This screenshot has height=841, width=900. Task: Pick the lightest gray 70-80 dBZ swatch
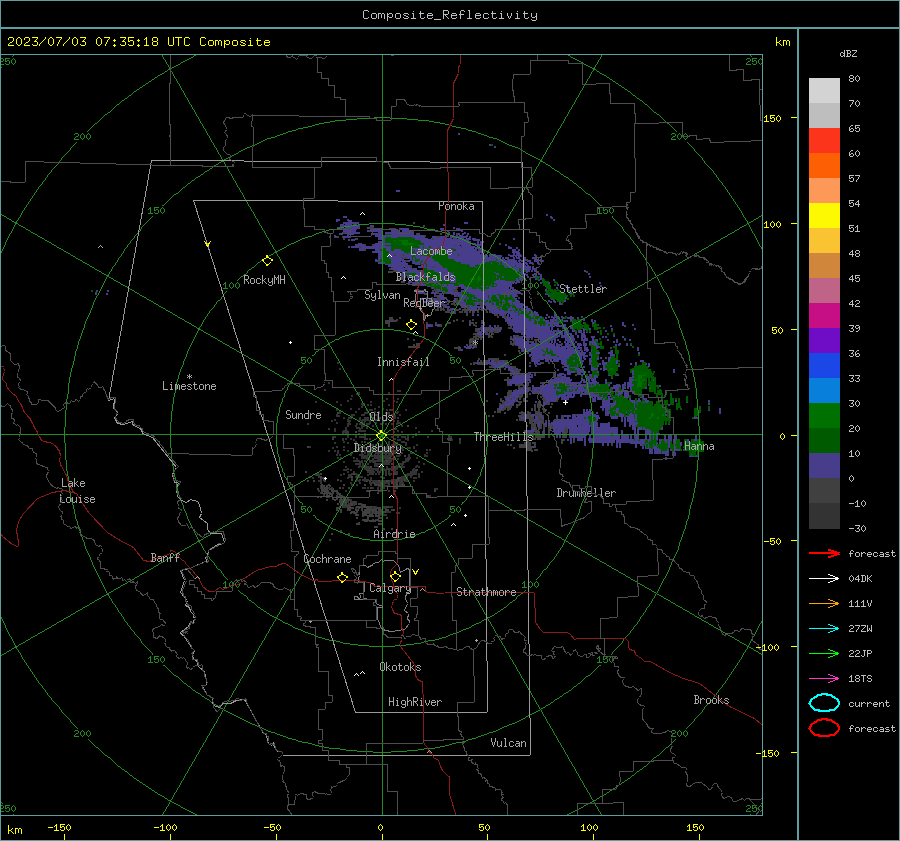pos(824,91)
